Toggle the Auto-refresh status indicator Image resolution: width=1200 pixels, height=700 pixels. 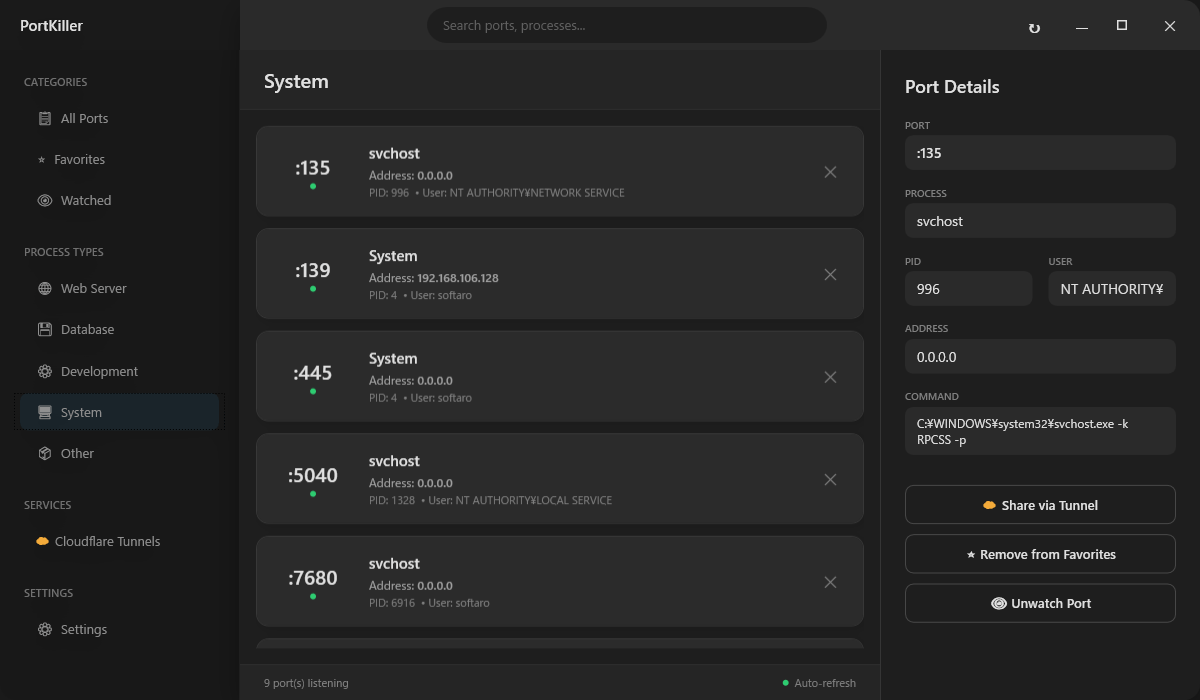tap(819, 683)
